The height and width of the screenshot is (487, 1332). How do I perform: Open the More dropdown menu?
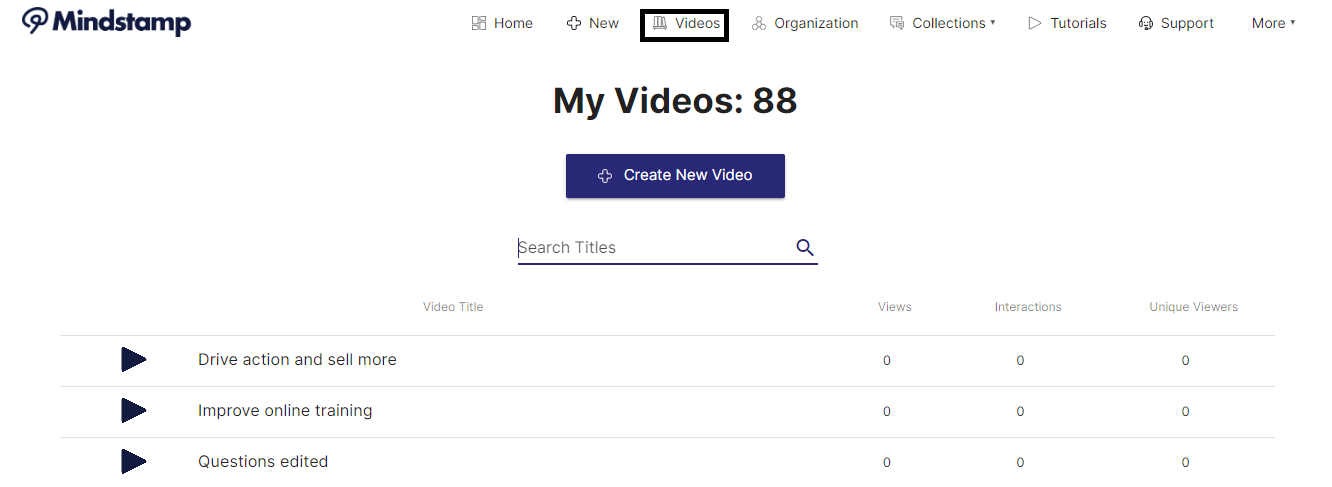click(1273, 23)
